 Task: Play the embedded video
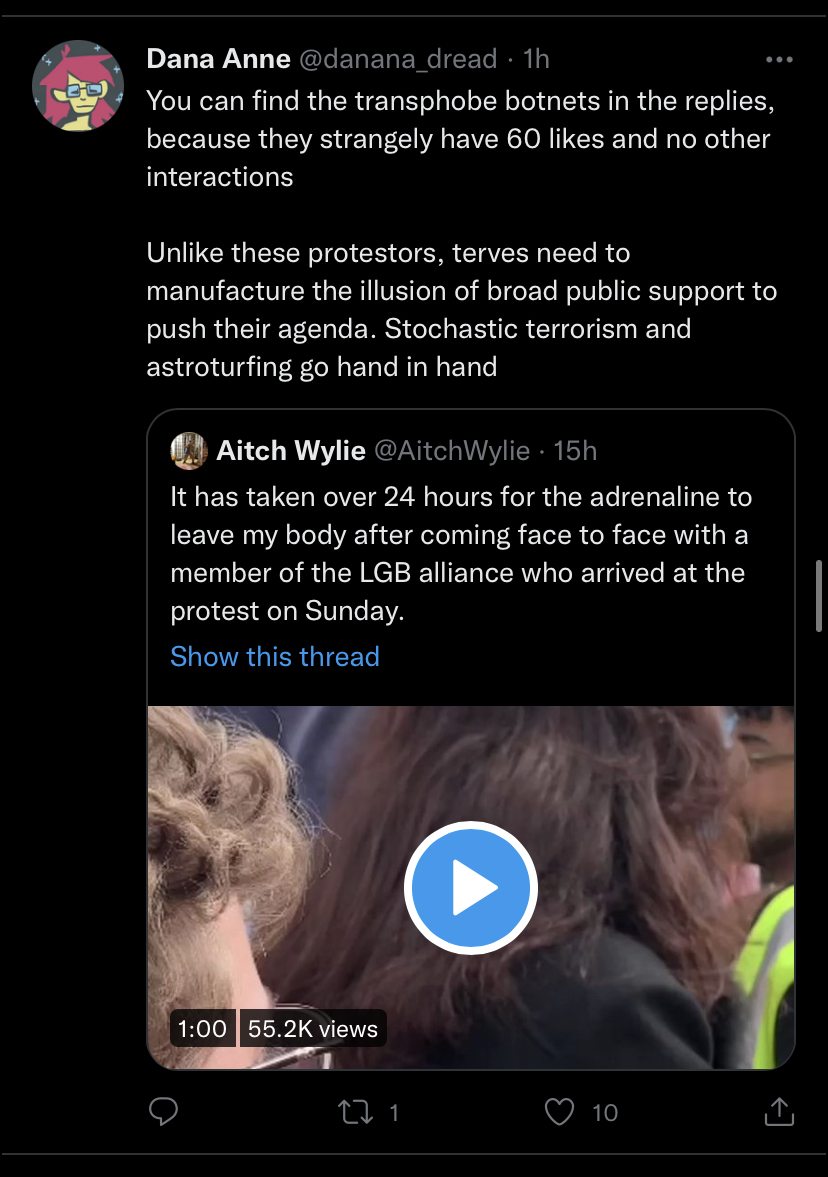coord(471,887)
